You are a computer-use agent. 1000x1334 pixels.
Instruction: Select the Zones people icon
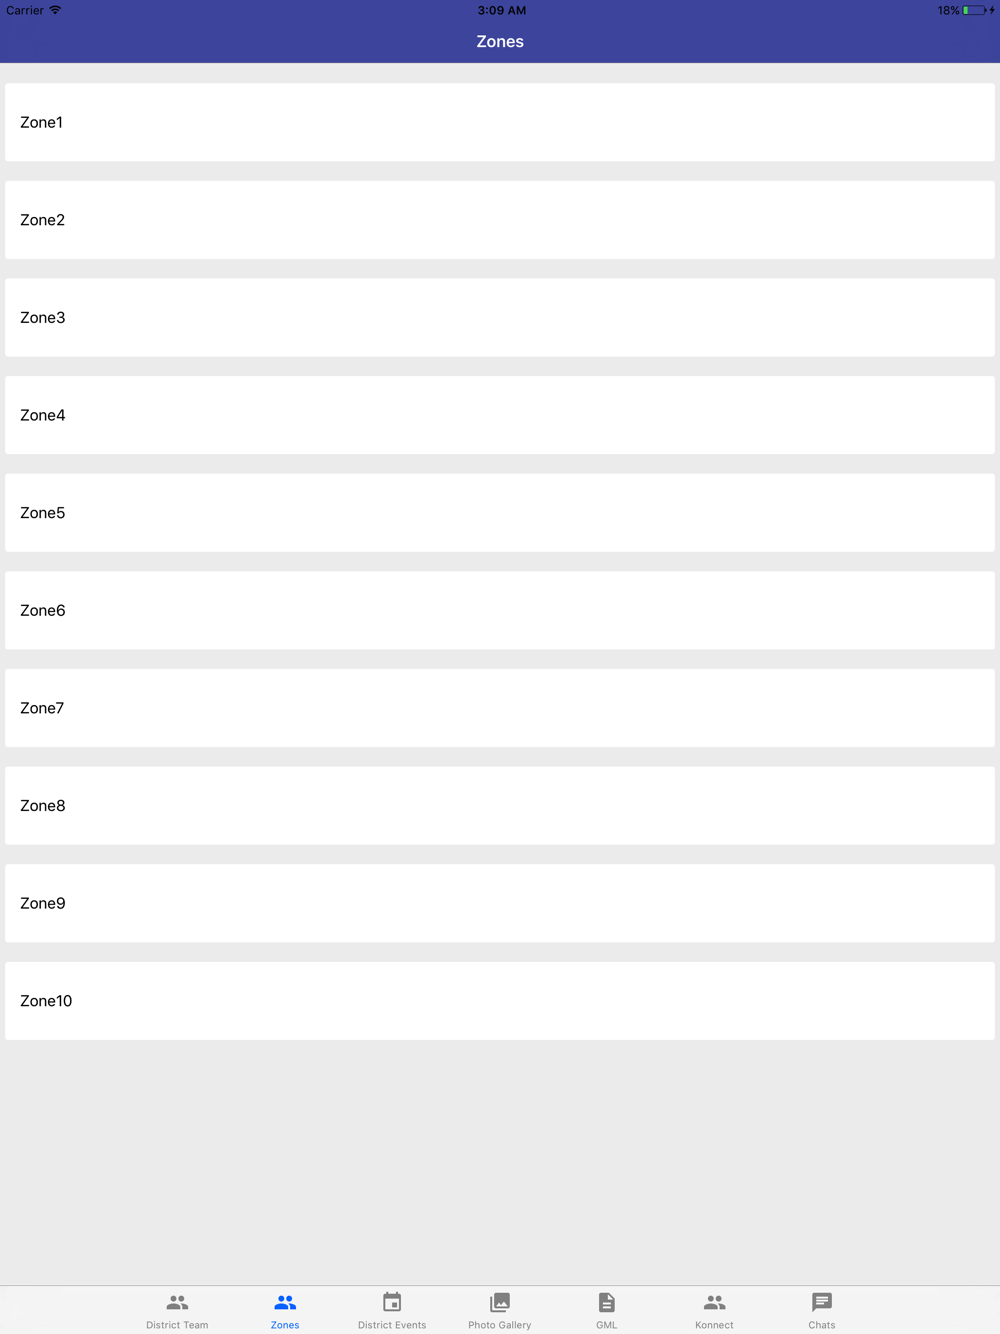pyautogui.click(x=285, y=1302)
